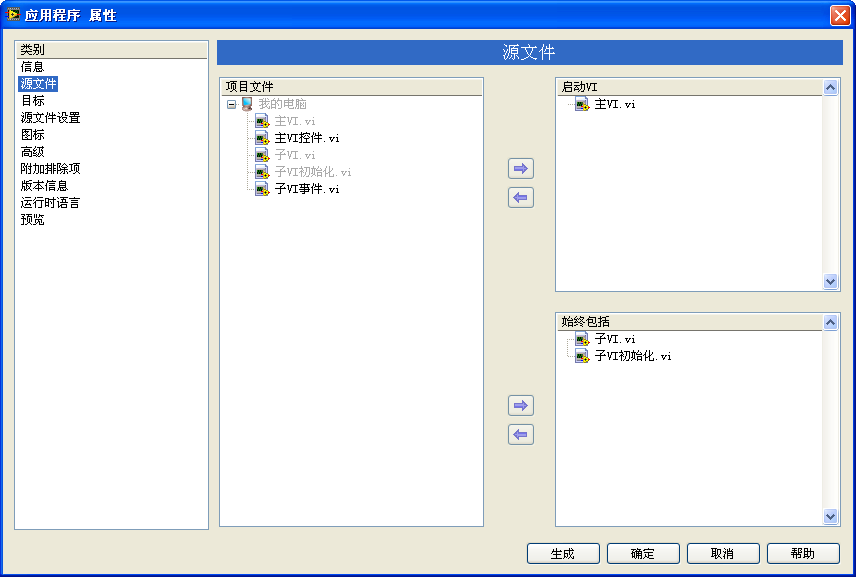The width and height of the screenshot is (856, 577).
Task: Click the 取消 button
Action: (x=722, y=554)
